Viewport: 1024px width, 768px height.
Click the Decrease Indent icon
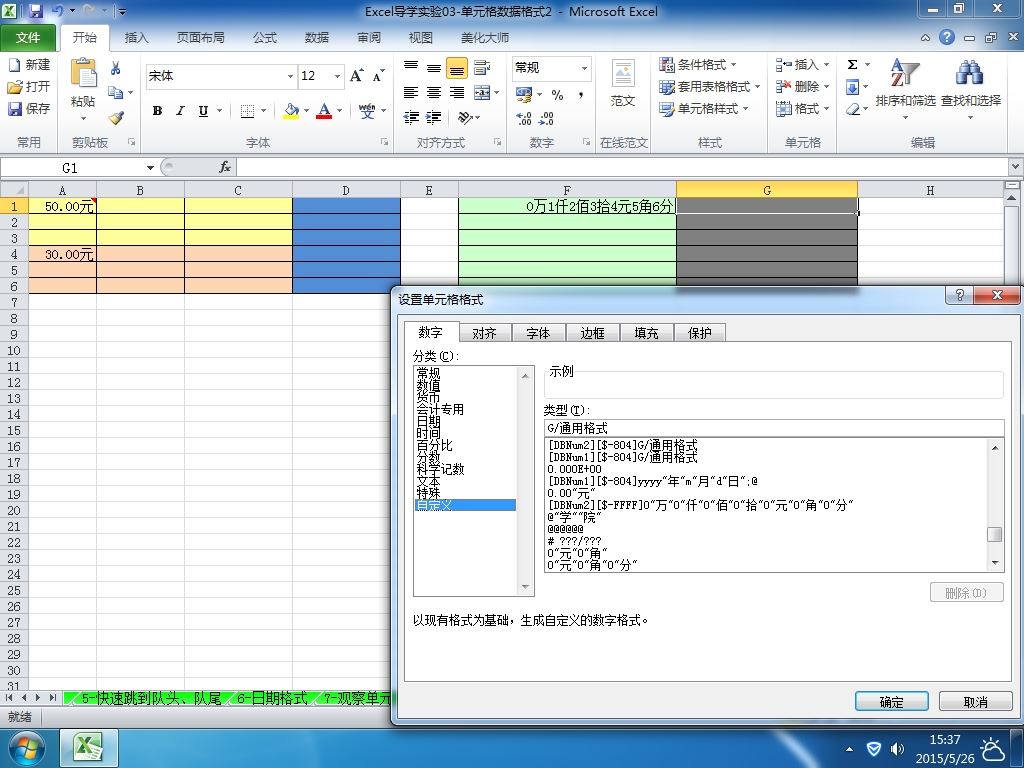411,118
